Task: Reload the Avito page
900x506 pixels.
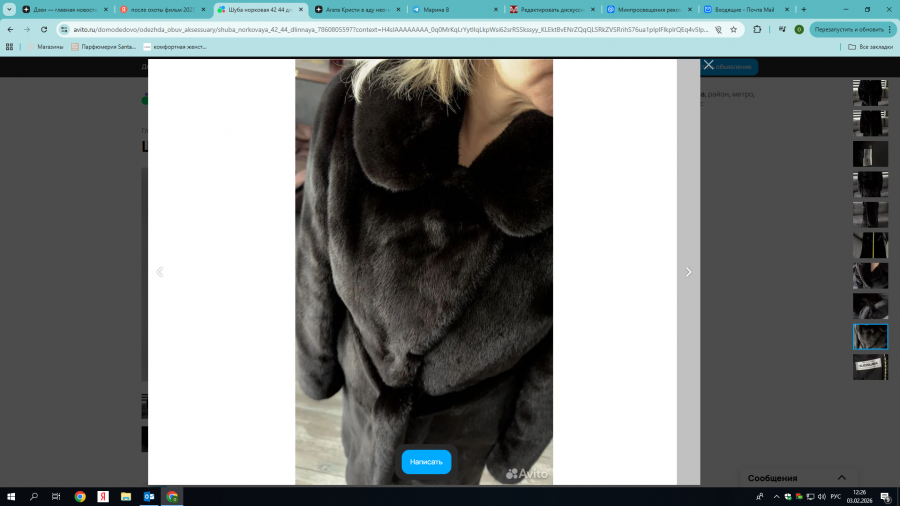Action: [x=44, y=30]
